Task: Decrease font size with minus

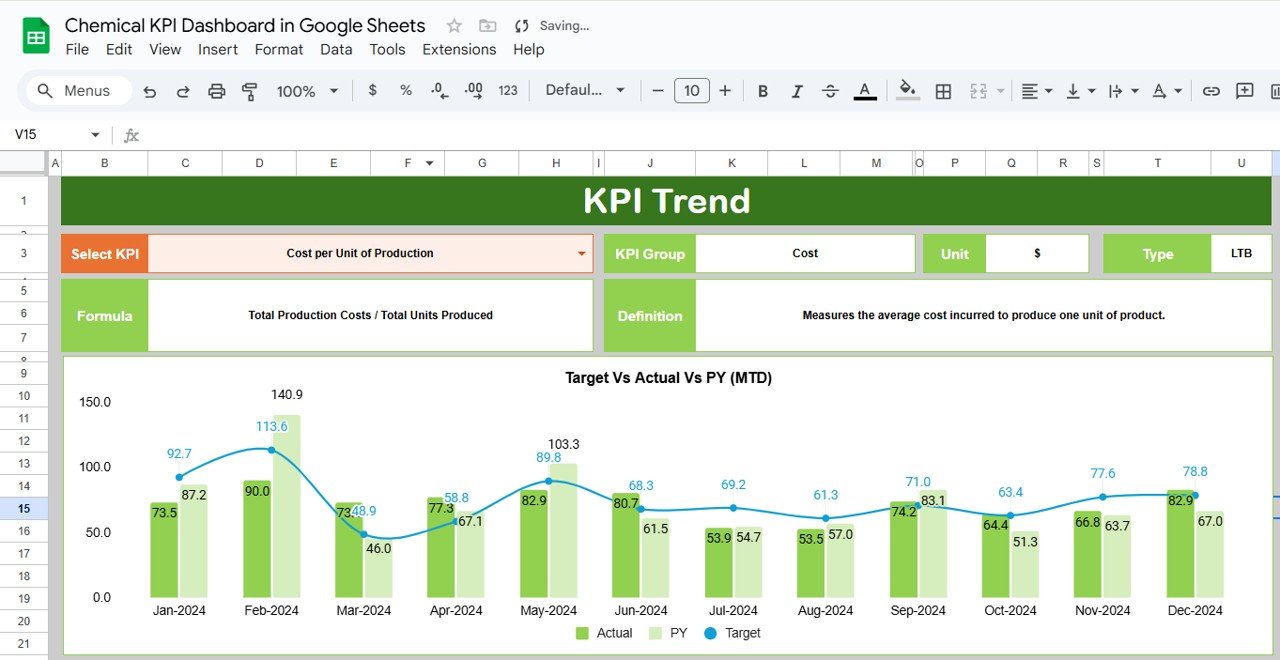Action: 658,90
